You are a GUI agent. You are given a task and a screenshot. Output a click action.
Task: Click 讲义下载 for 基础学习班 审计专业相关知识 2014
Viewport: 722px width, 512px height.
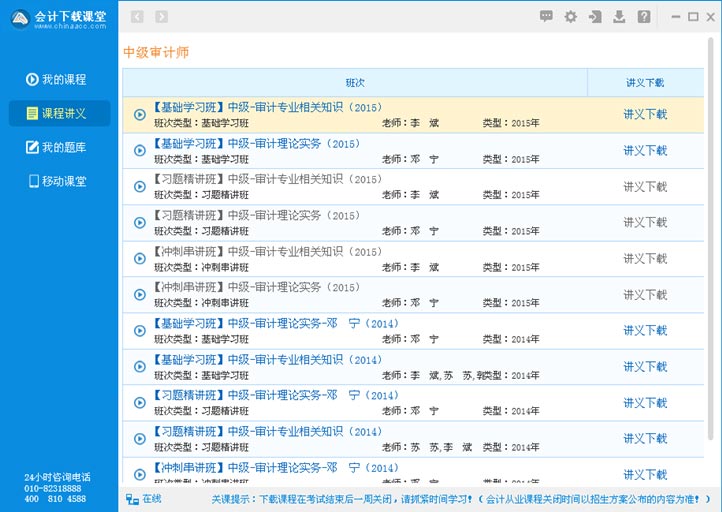[x=645, y=366]
